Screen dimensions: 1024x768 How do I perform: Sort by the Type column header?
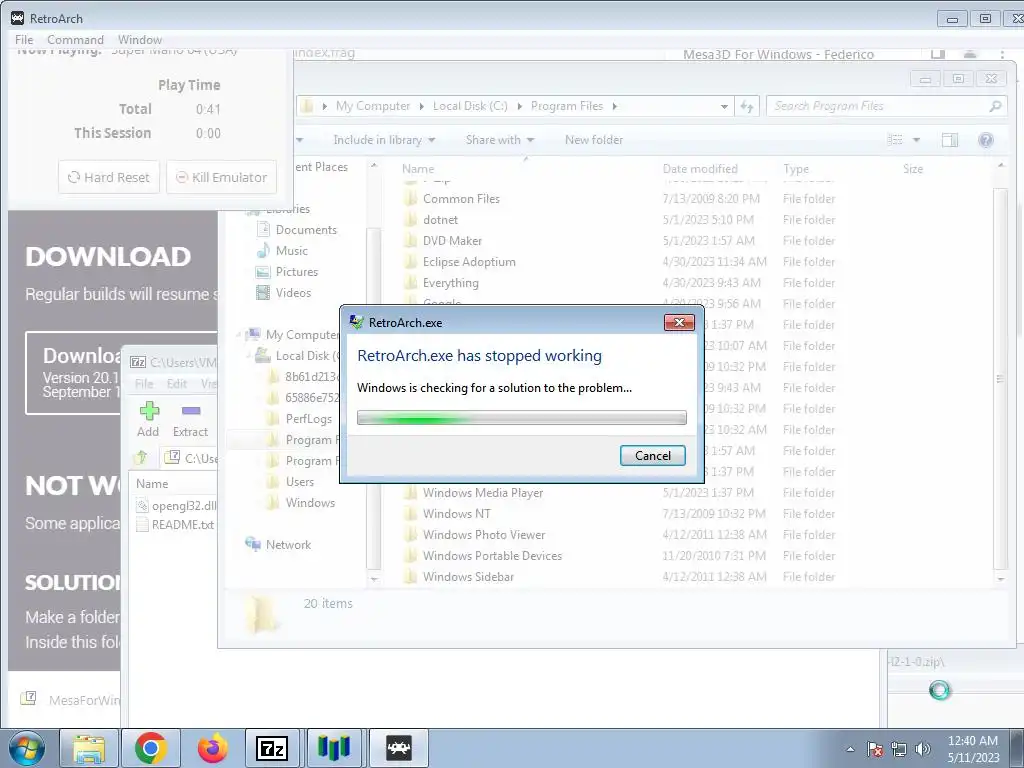pyautogui.click(x=796, y=168)
